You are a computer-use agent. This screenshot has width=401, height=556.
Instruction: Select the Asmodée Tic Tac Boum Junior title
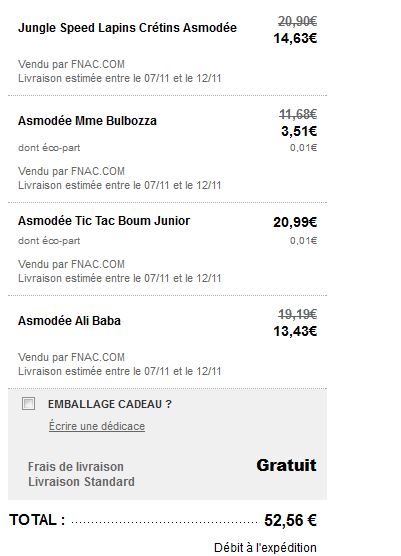point(104,221)
